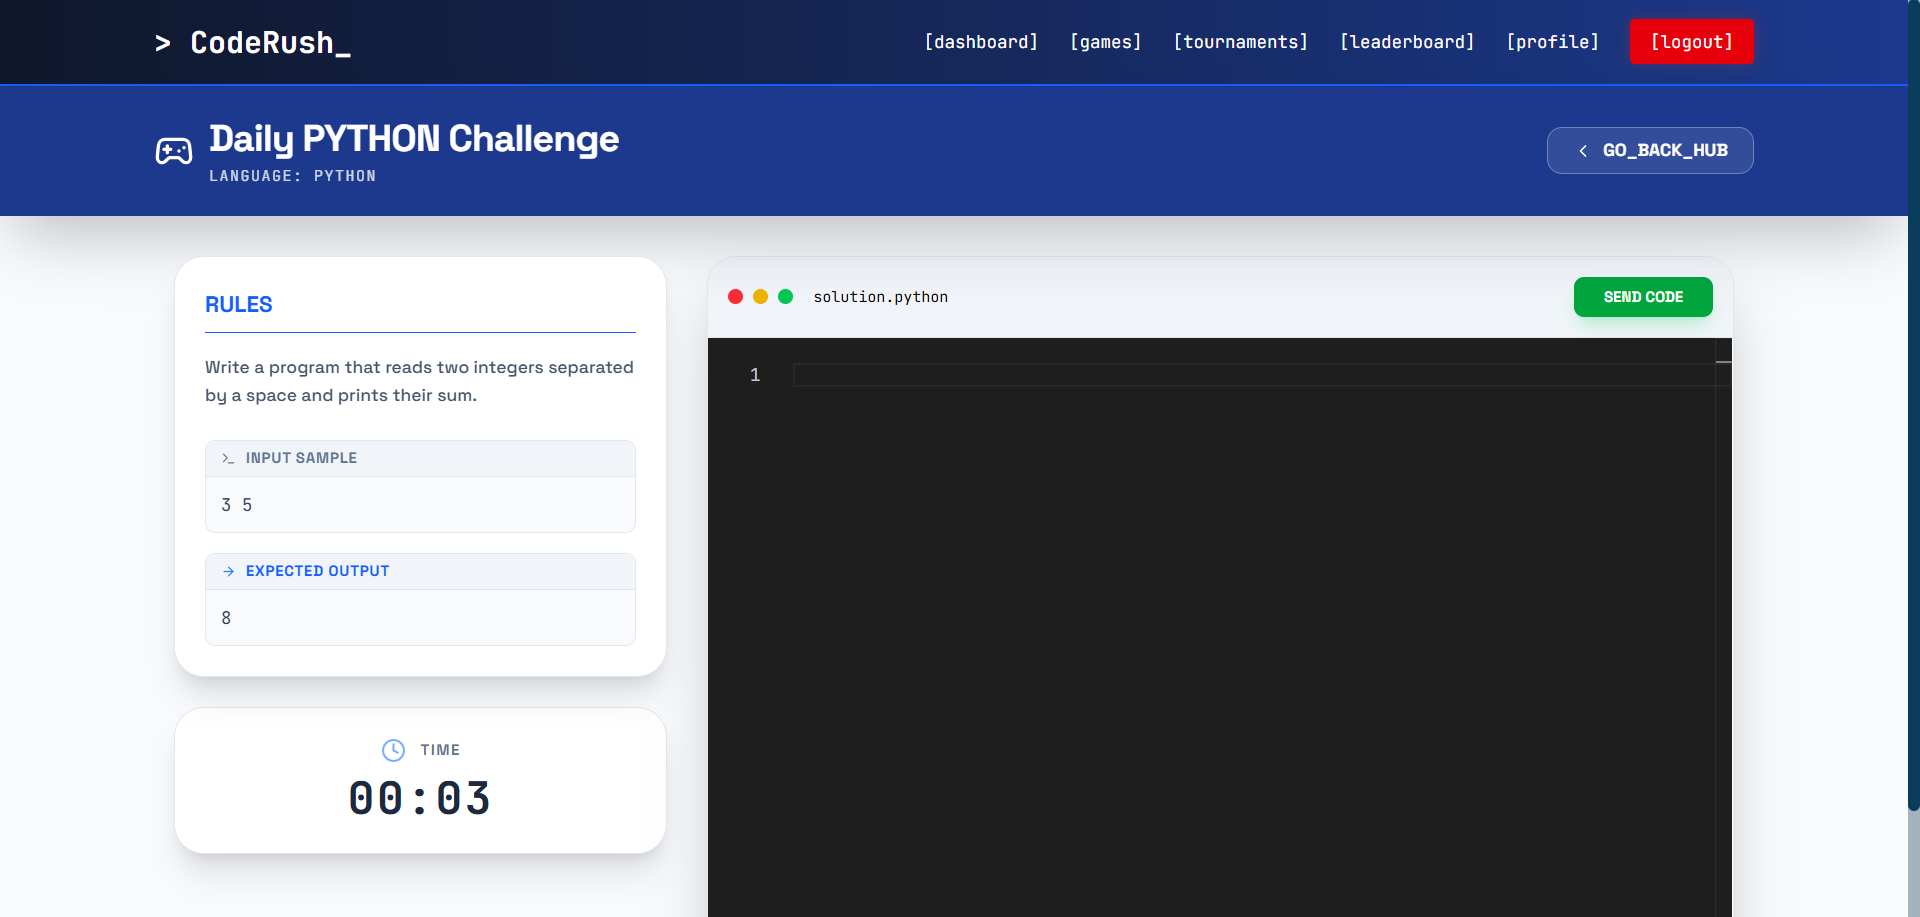Image resolution: width=1920 pixels, height=917 pixels.
Task: Click line number 1 in editor gutter
Action: pos(755,375)
